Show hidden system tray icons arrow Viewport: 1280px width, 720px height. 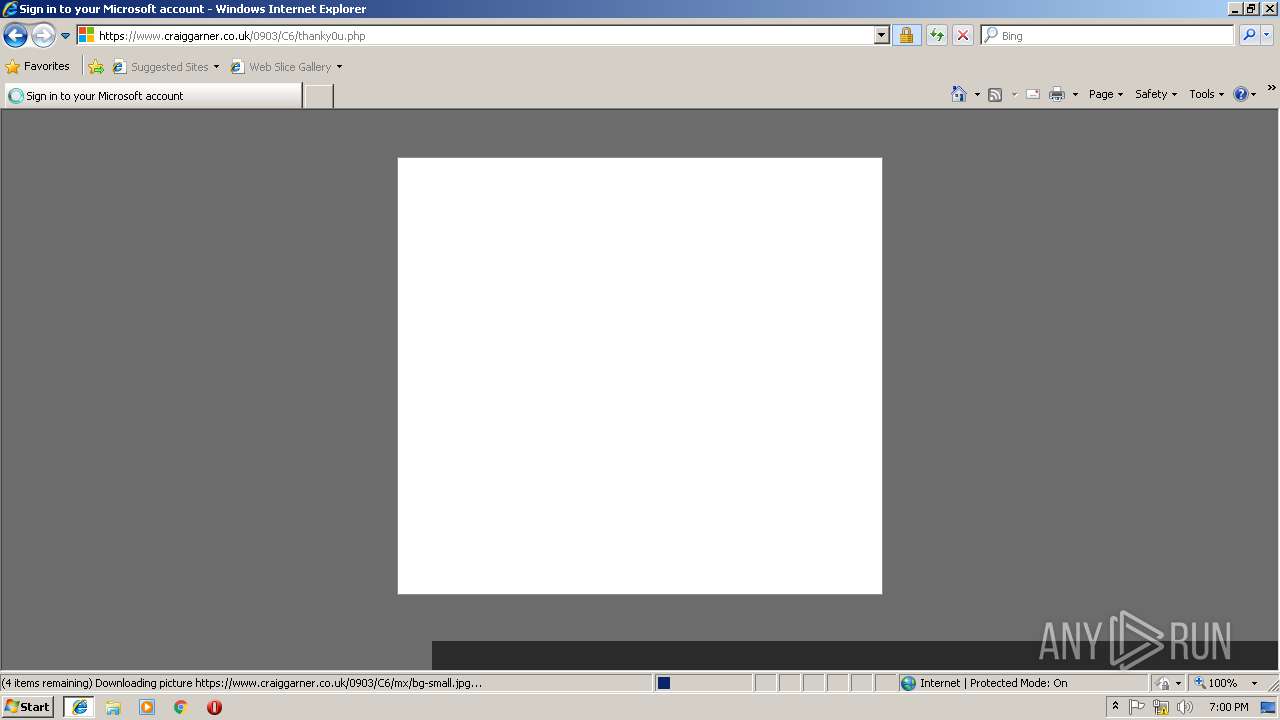point(1116,707)
